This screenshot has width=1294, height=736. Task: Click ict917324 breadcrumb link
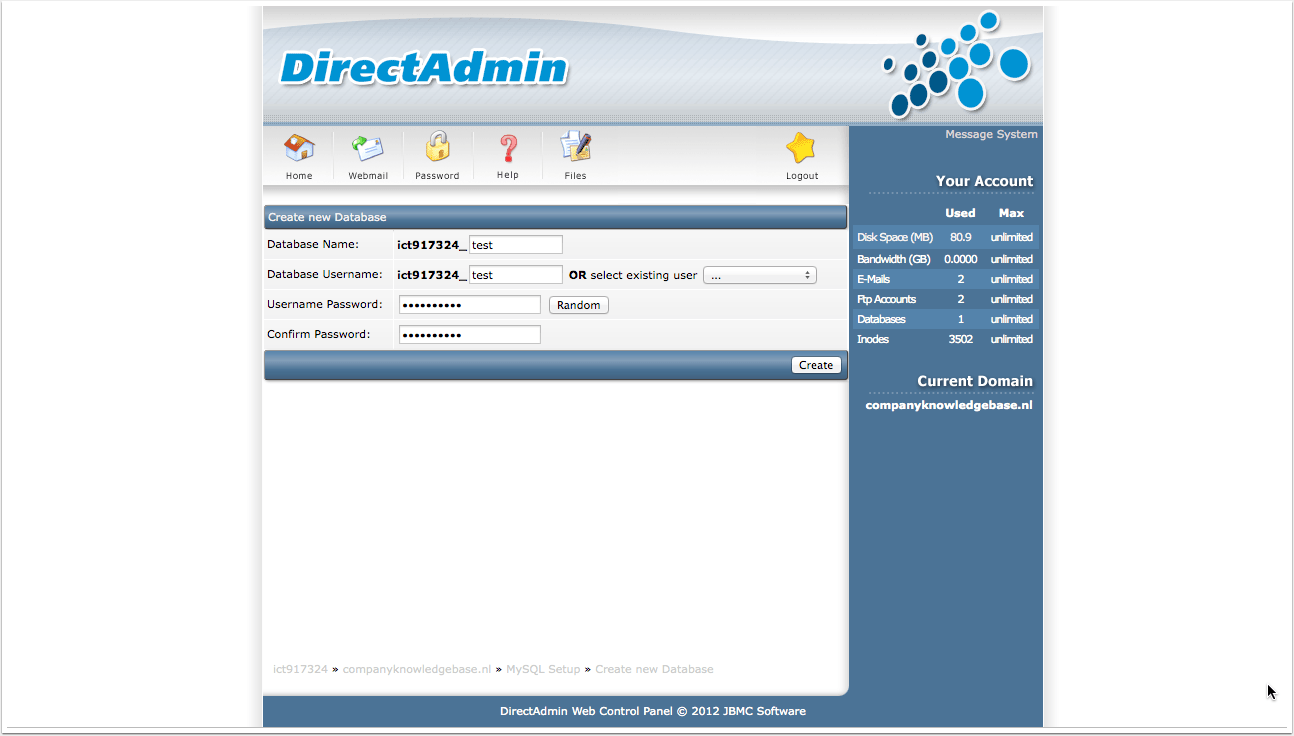pos(300,669)
